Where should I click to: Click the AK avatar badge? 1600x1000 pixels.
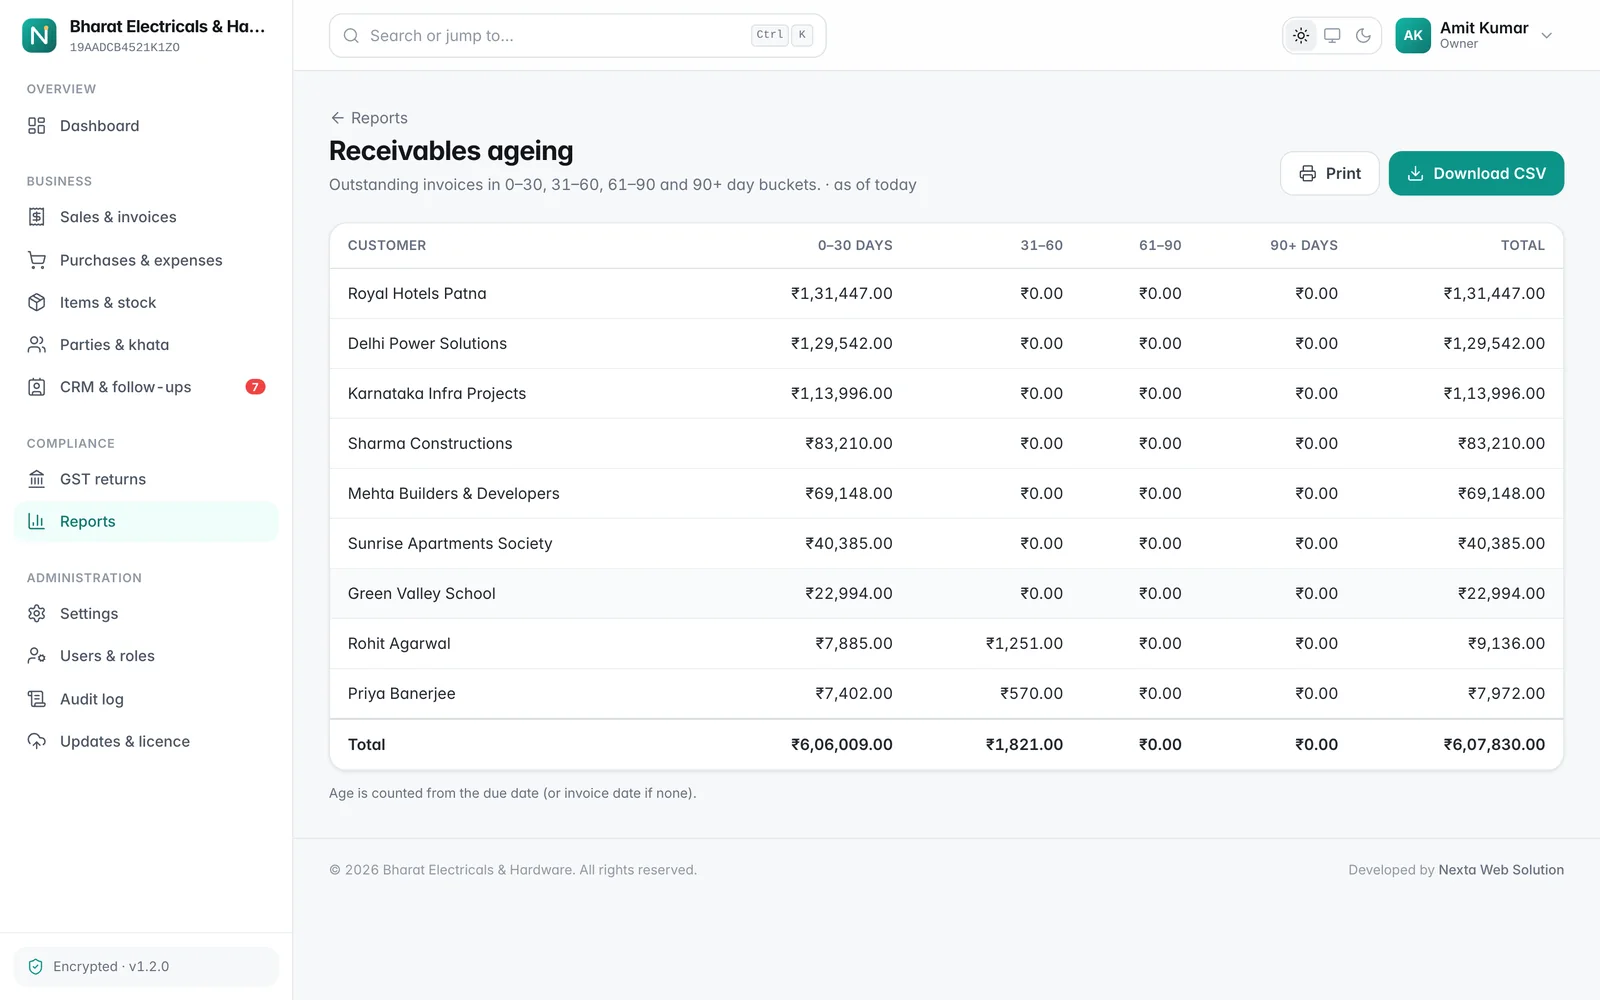pyautogui.click(x=1413, y=35)
